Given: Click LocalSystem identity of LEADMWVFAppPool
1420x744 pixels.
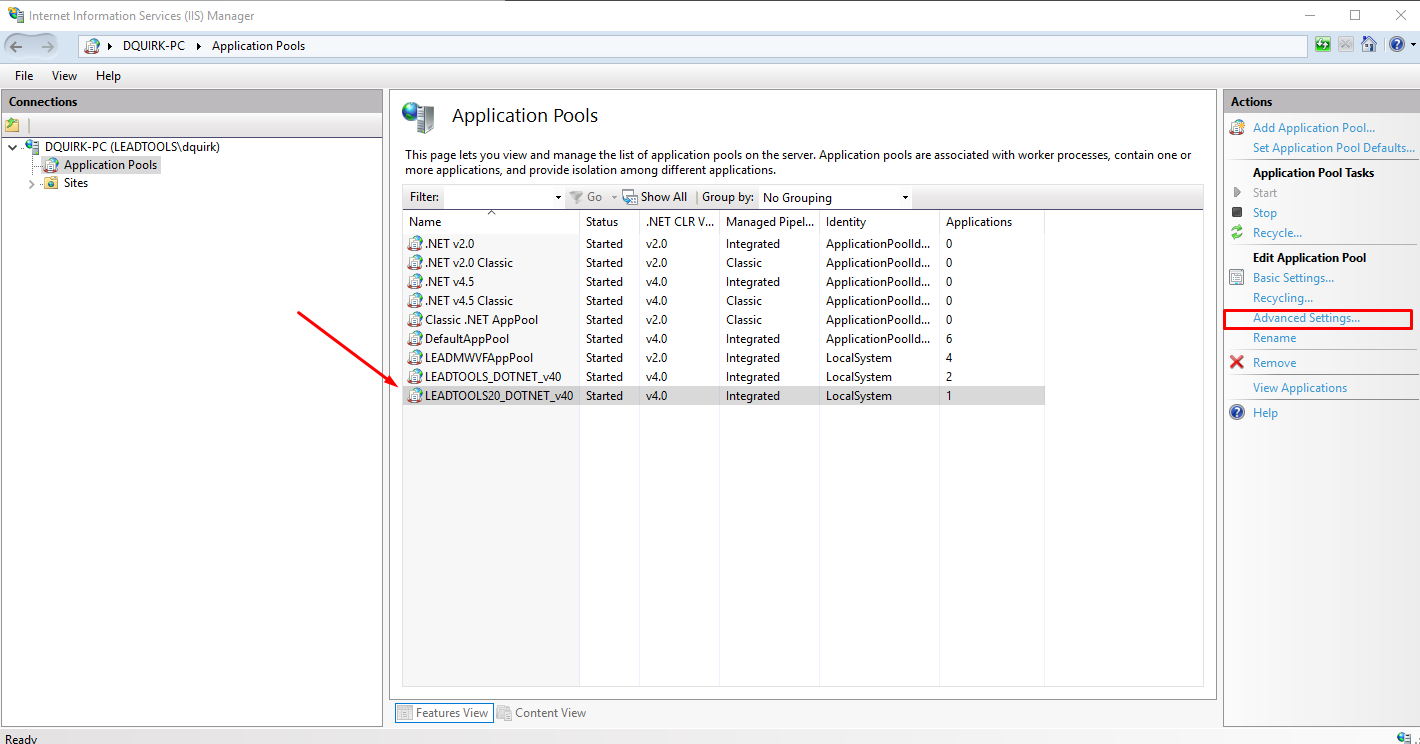Looking at the screenshot, I should tap(859, 358).
